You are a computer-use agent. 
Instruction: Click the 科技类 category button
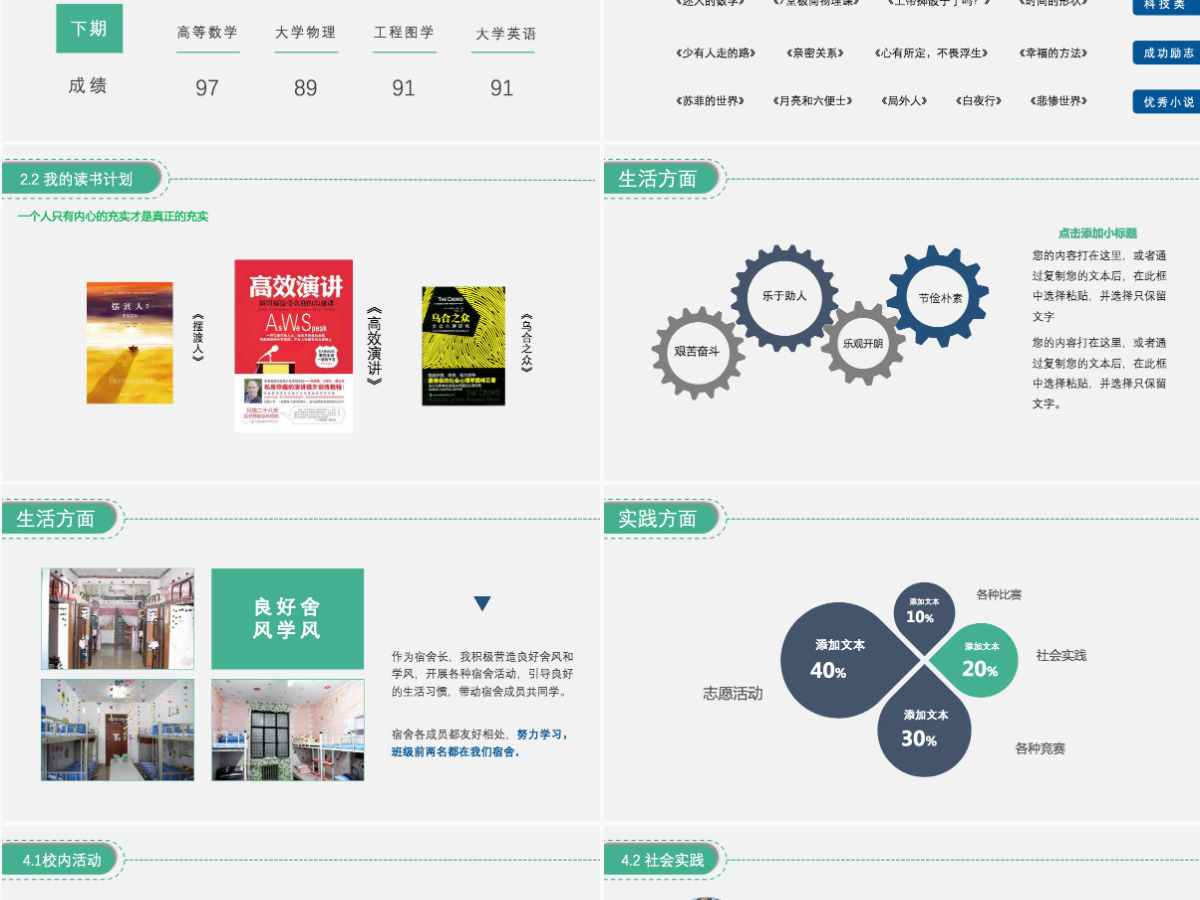[x=1166, y=5]
